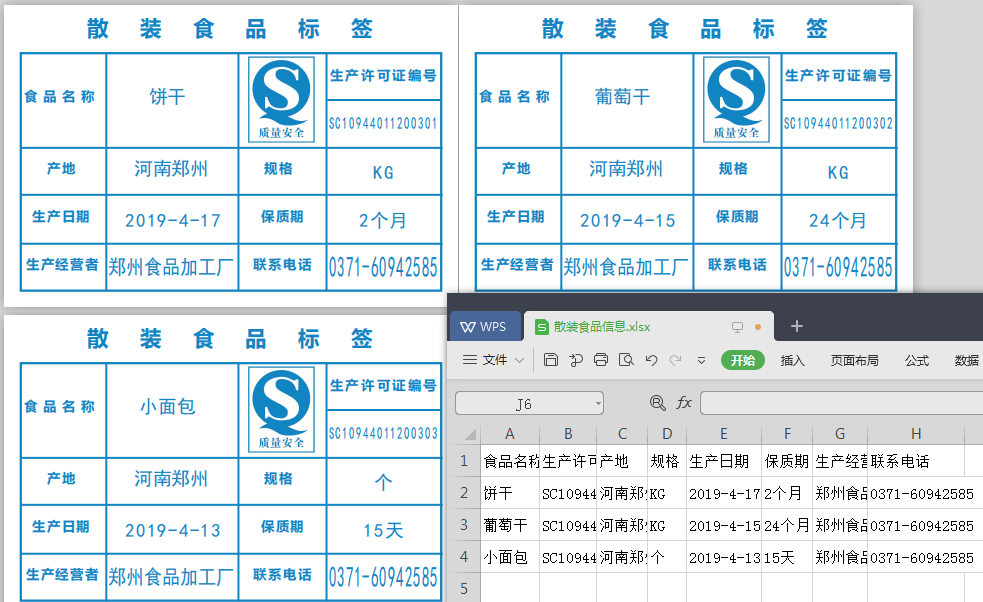Click the Export to PDF icon
The height and width of the screenshot is (602, 983).
(575, 361)
